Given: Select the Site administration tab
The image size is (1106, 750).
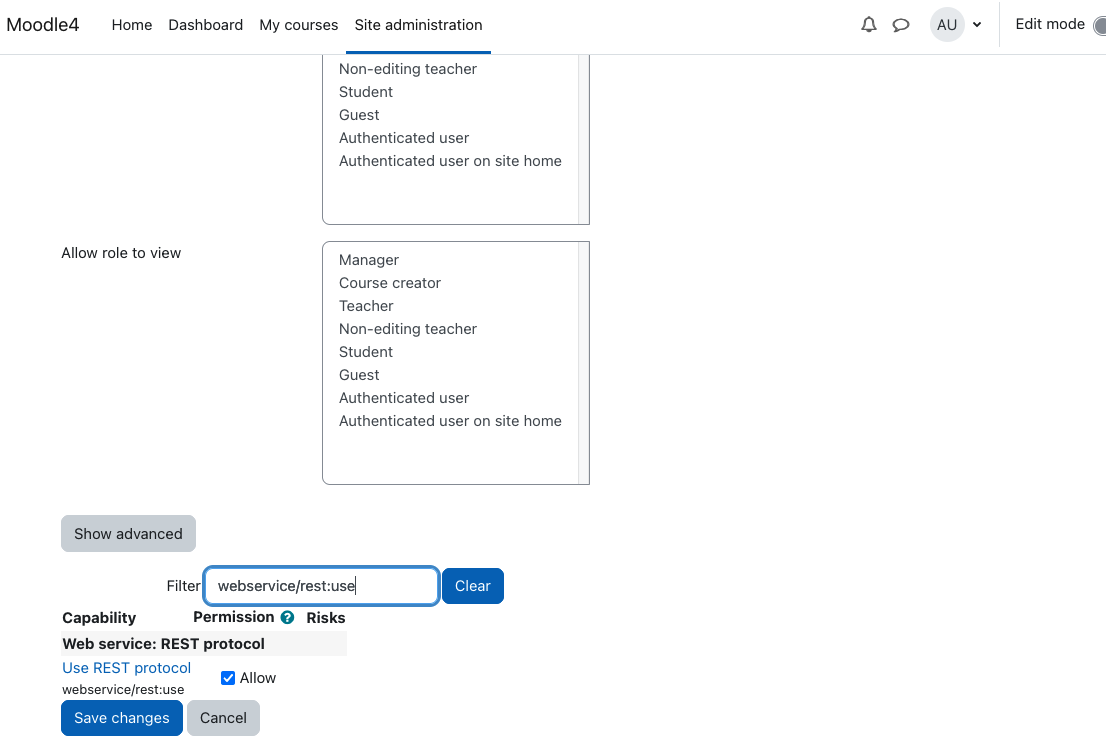Looking at the screenshot, I should 418,25.
